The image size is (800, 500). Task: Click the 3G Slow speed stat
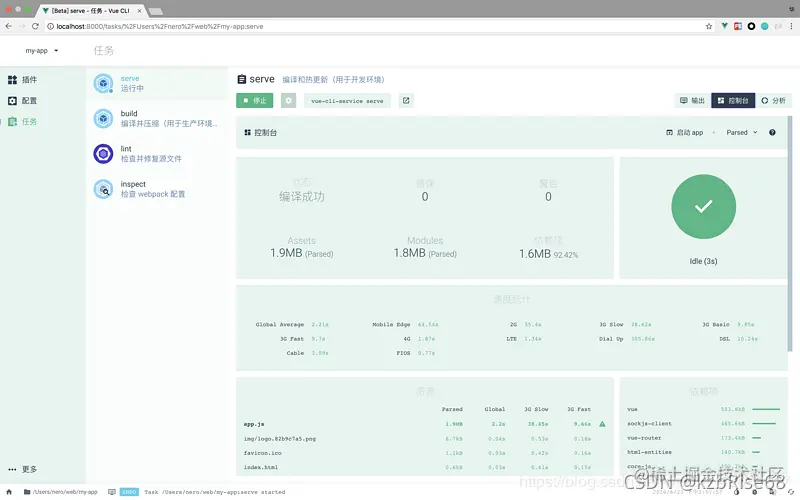625,324
